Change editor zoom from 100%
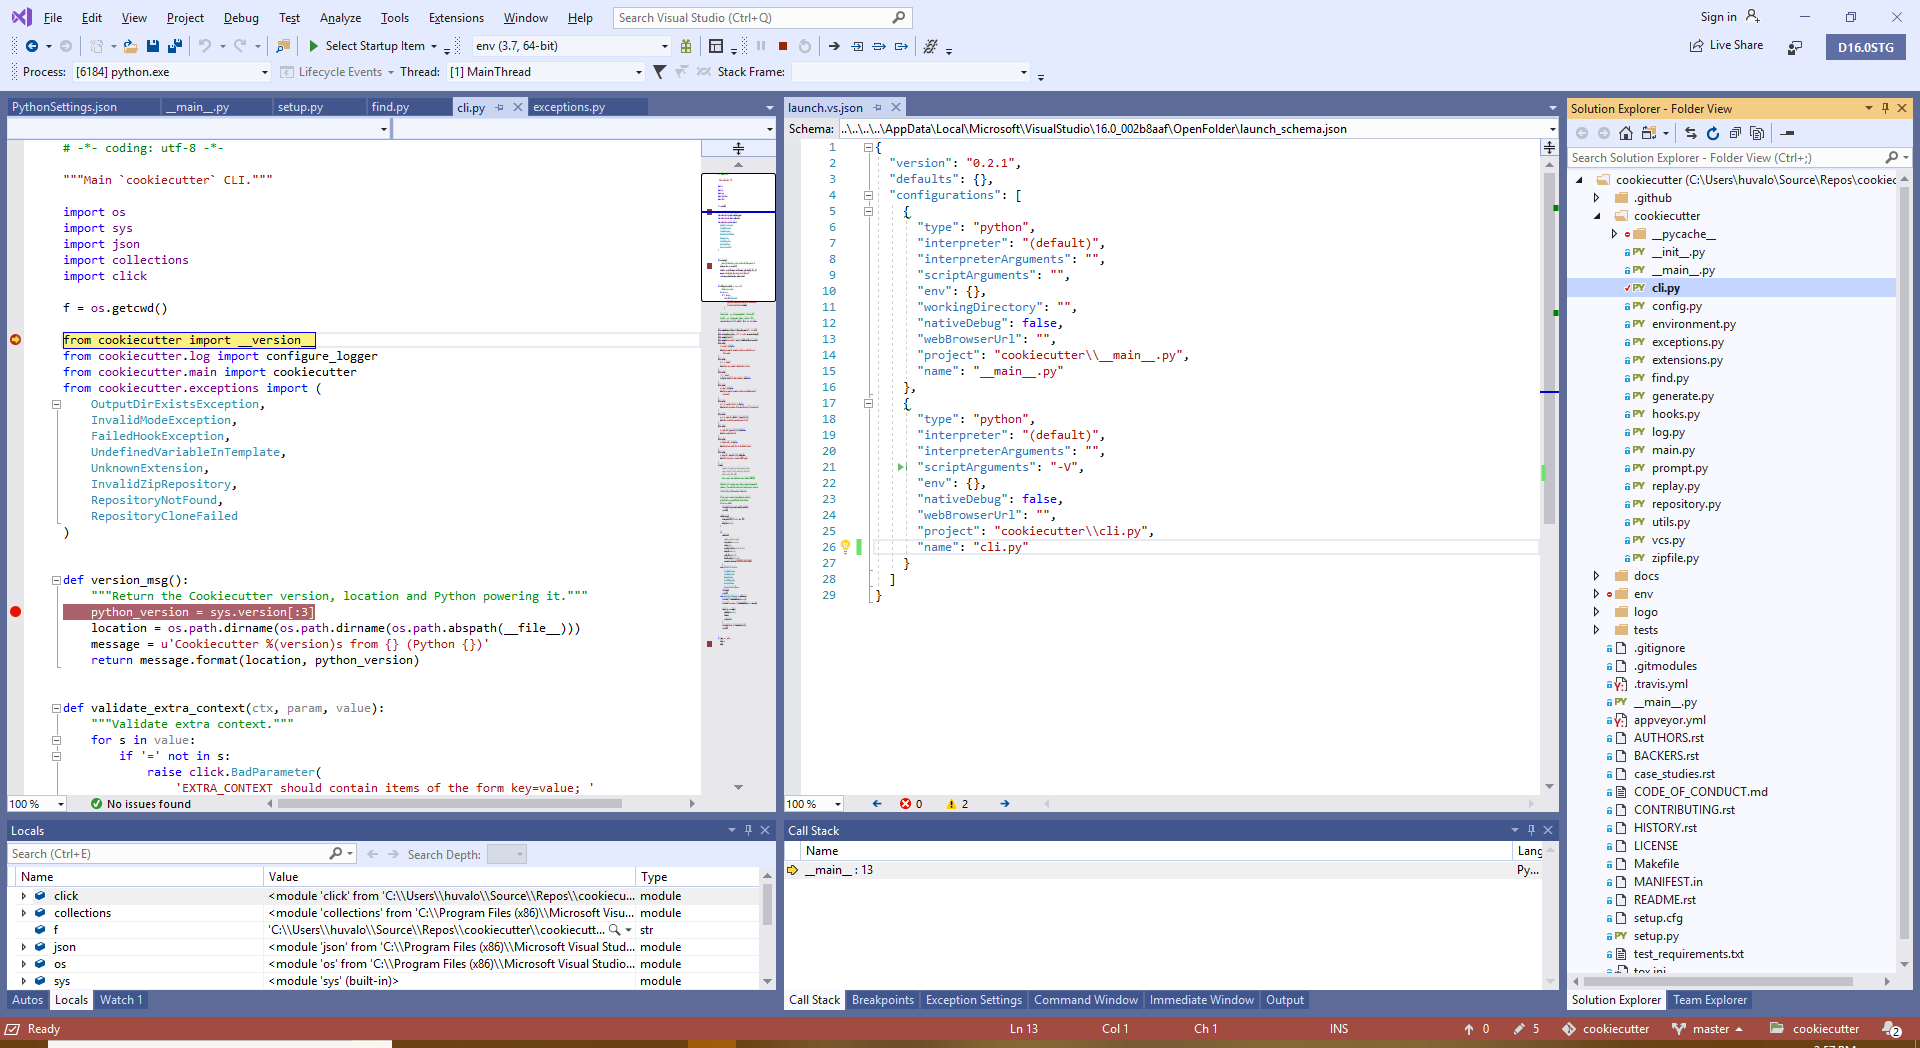This screenshot has width=1920, height=1048. point(37,803)
